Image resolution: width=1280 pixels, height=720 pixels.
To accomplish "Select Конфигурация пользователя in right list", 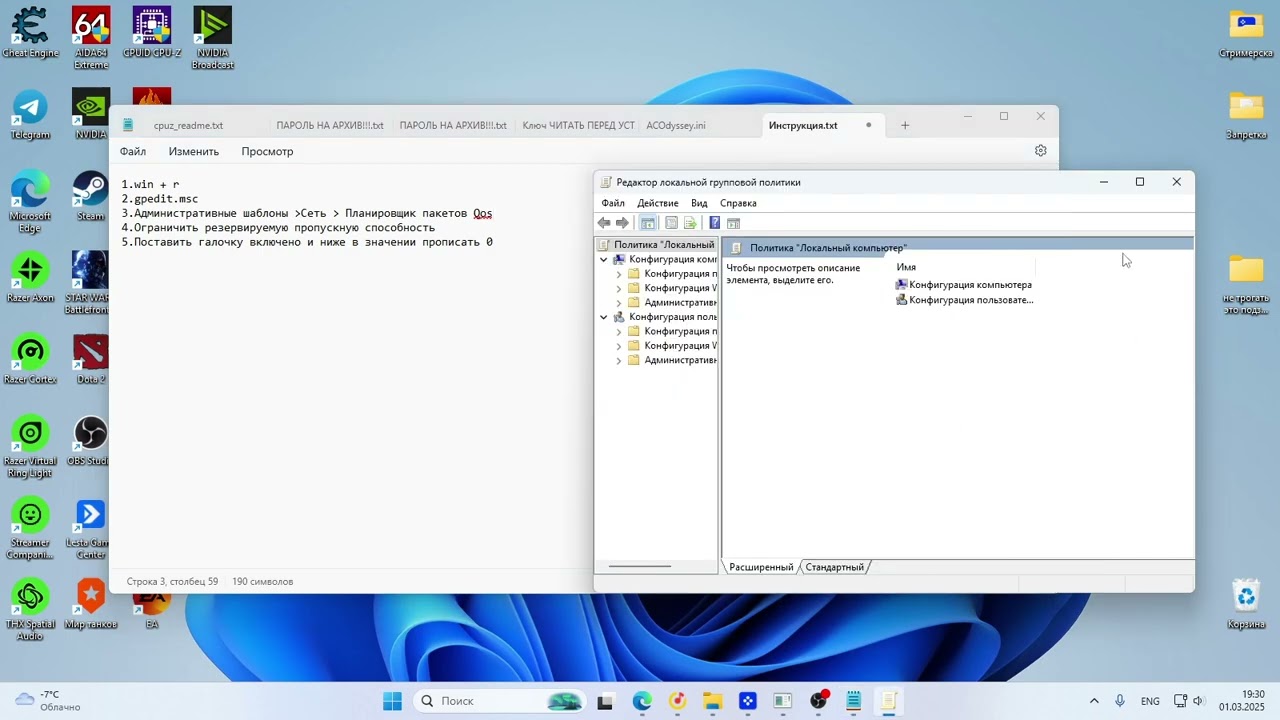I will [x=964, y=300].
